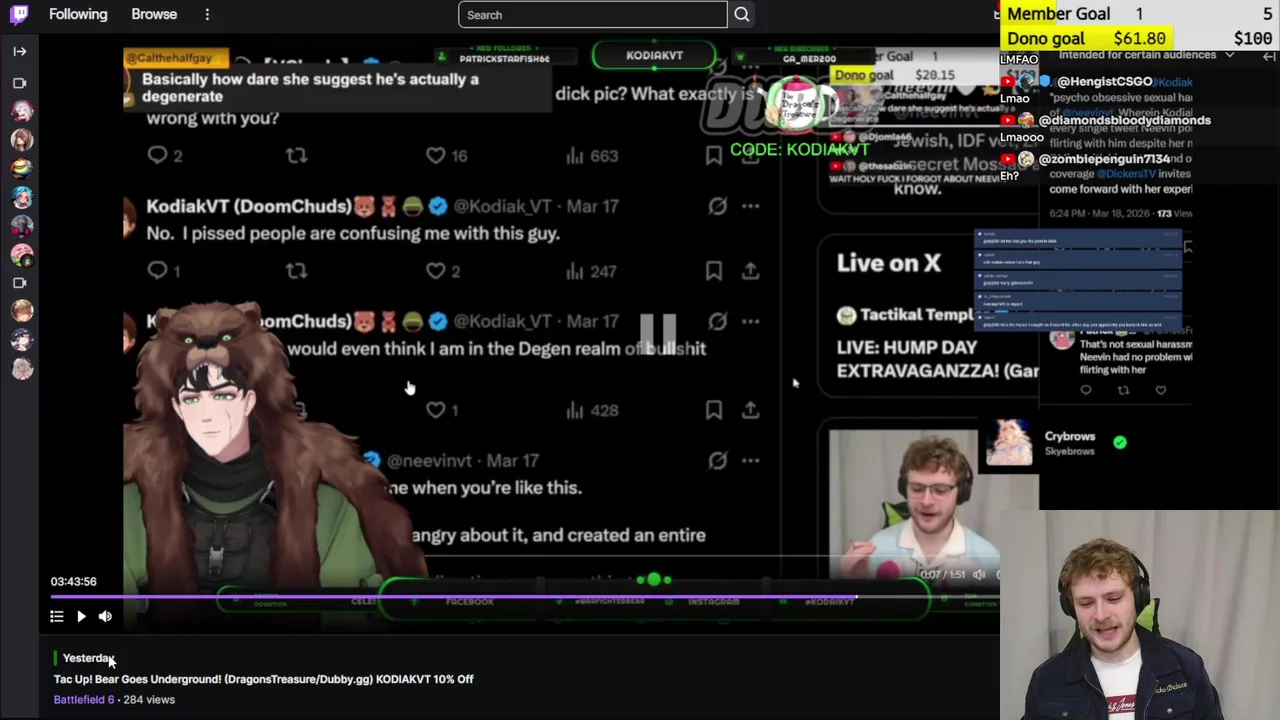Like the tweet showing 2 likes
The width and height of the screenshot is (1280, 720).
(435, 271)
